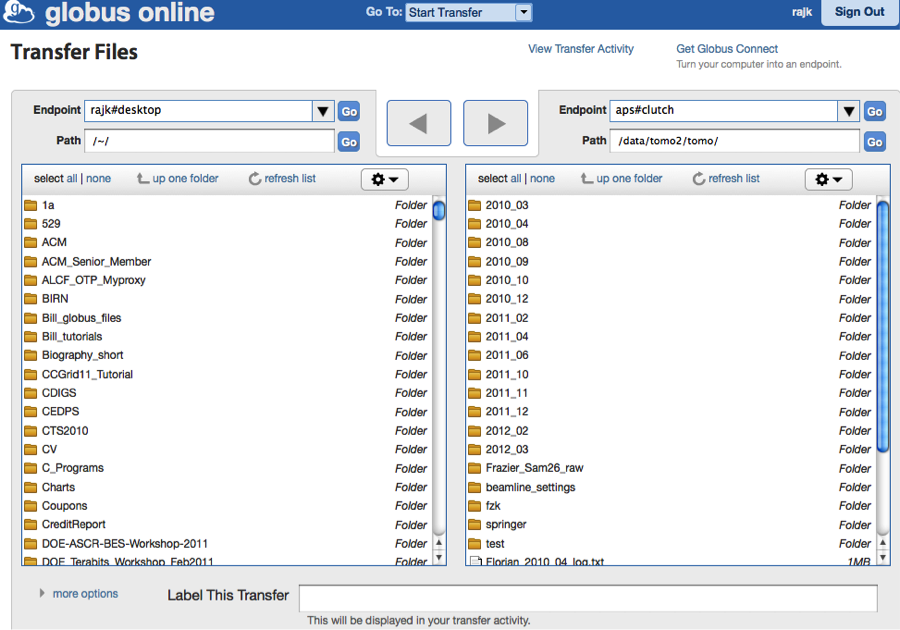Image resolution: width=900 pixels, height=630 pixels.
Task: Select the 2010_03 folder icon
Action: coord(475,205)
